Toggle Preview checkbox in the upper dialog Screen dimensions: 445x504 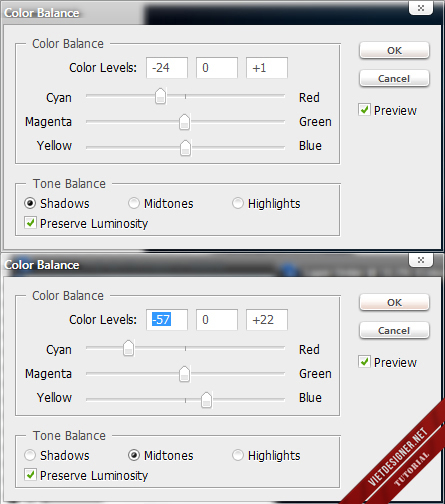[364, 110]
